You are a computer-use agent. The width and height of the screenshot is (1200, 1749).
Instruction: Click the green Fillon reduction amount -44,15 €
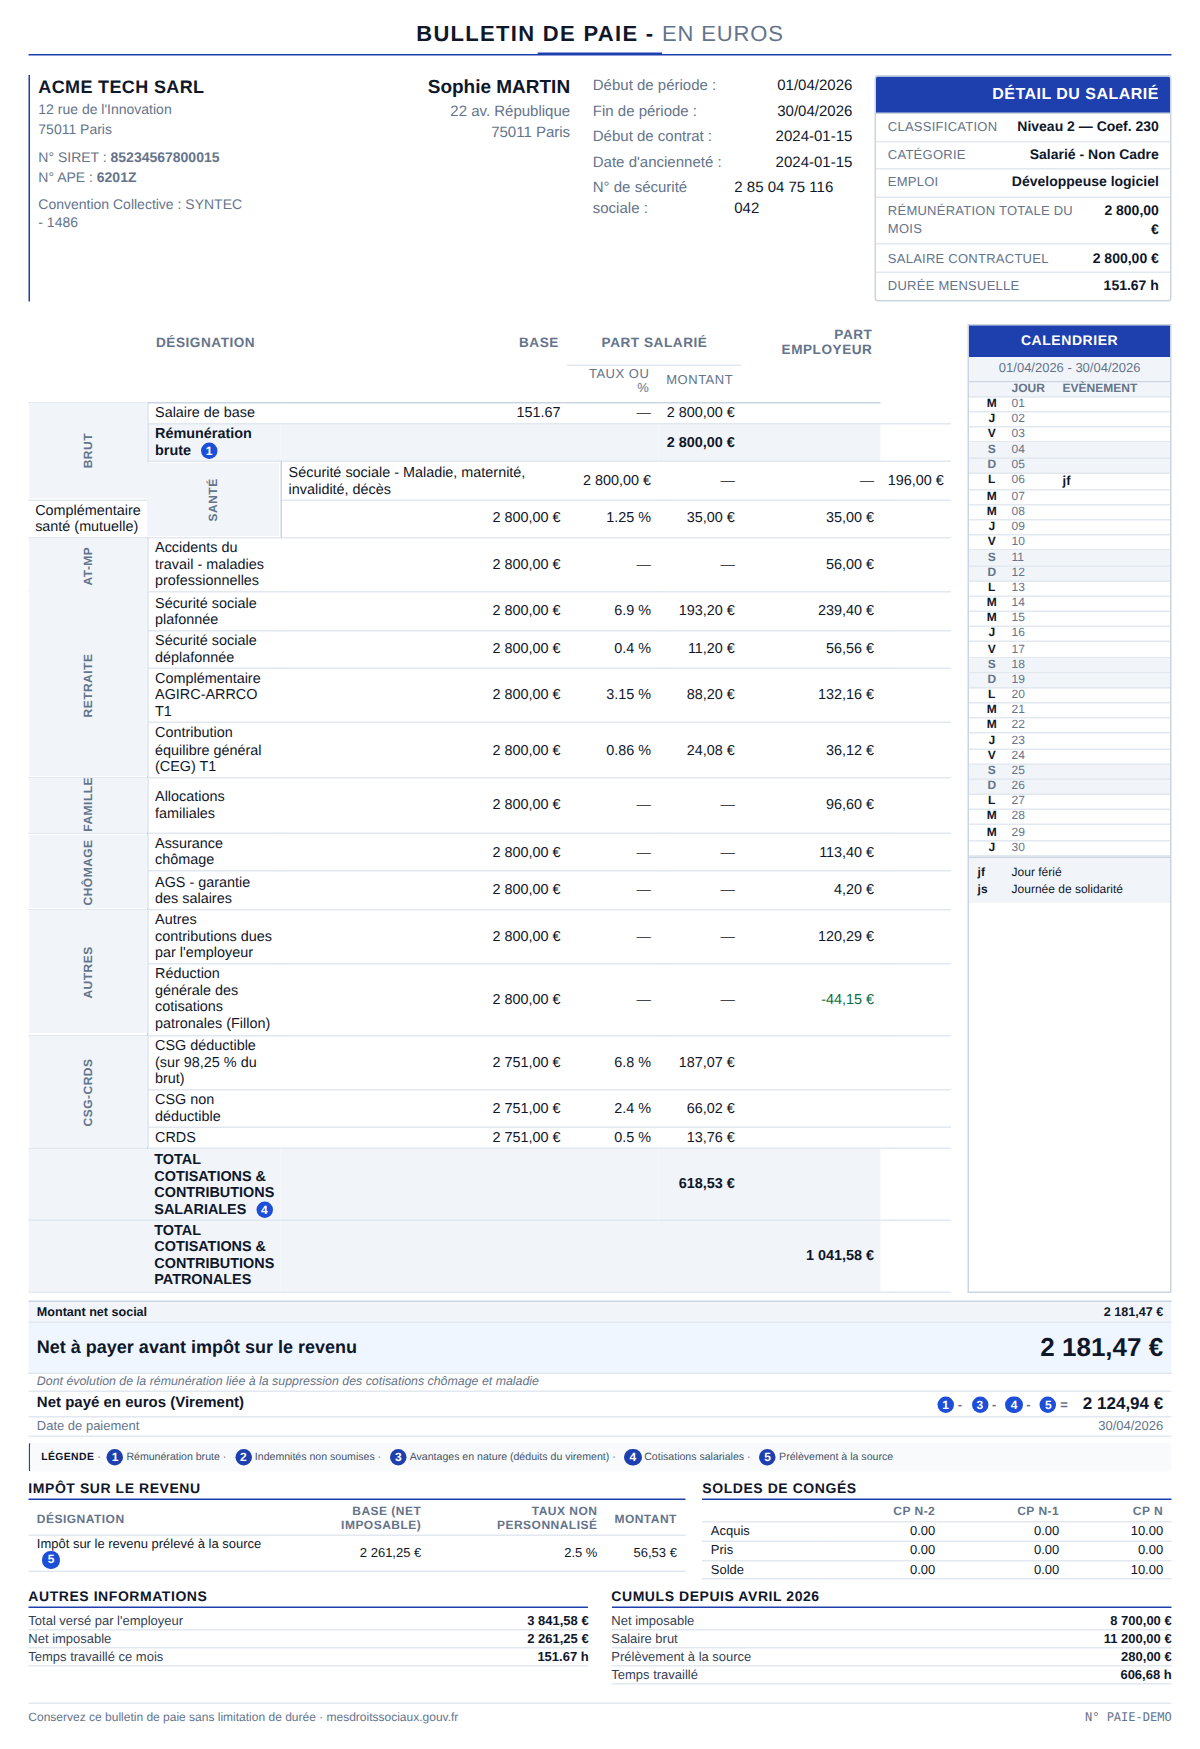[x=847, y=1000]
